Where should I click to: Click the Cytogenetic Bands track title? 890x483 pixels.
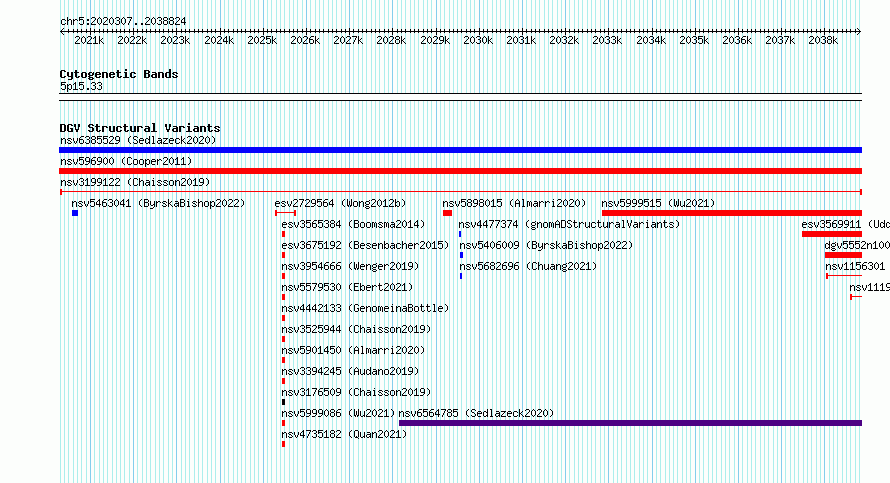pyautogui.click(x=119, y=74)
